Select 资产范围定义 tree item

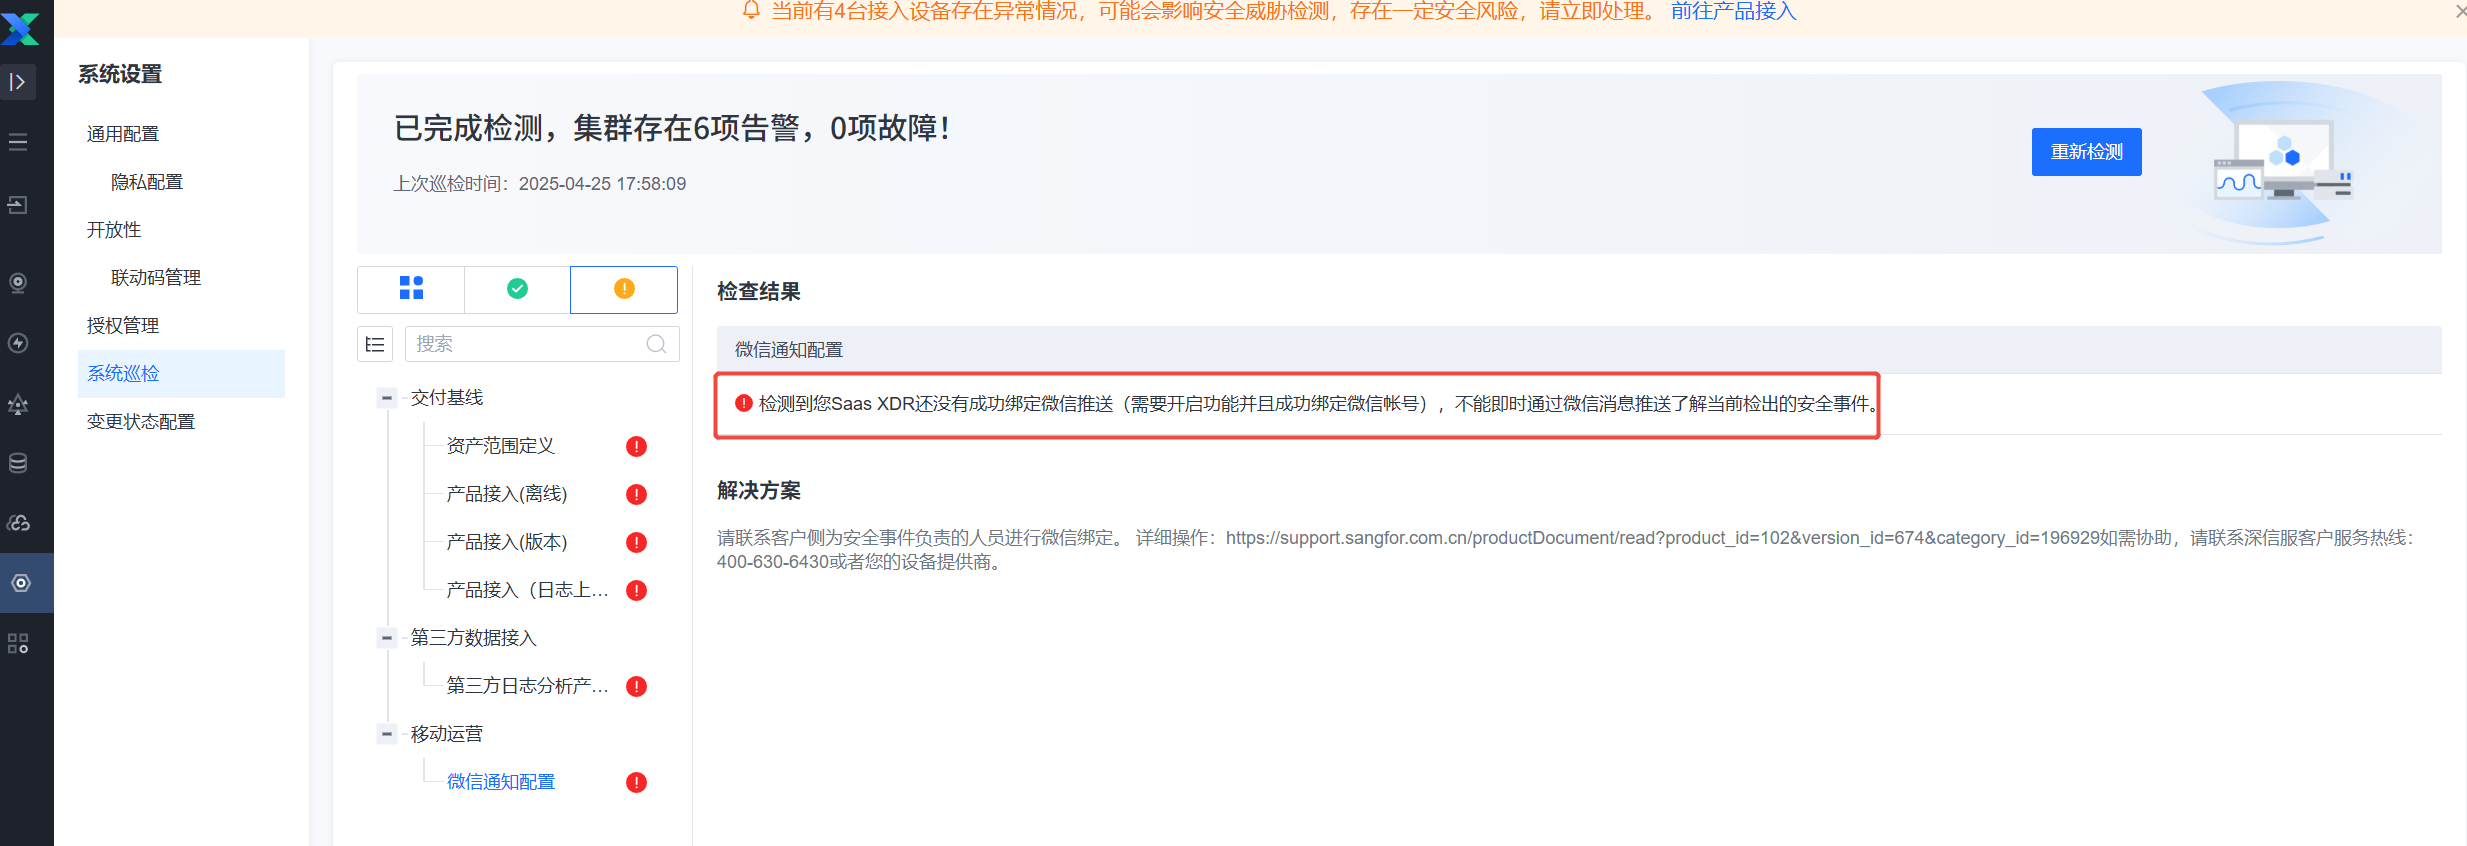tap(500, 446)
